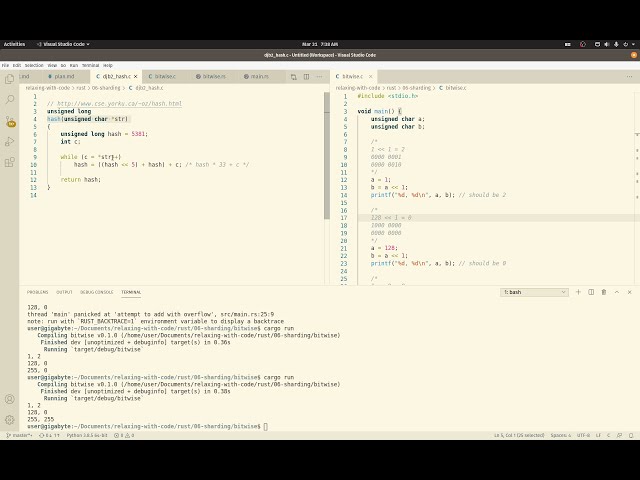Screen dimensions: 640x480
Task: Click the Python 3.8.5 64-bit interpreter status
Action: tap(87, 436)
